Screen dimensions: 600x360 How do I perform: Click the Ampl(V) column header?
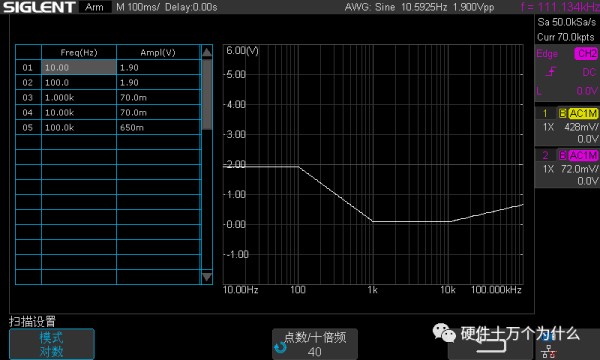point(158,52)
